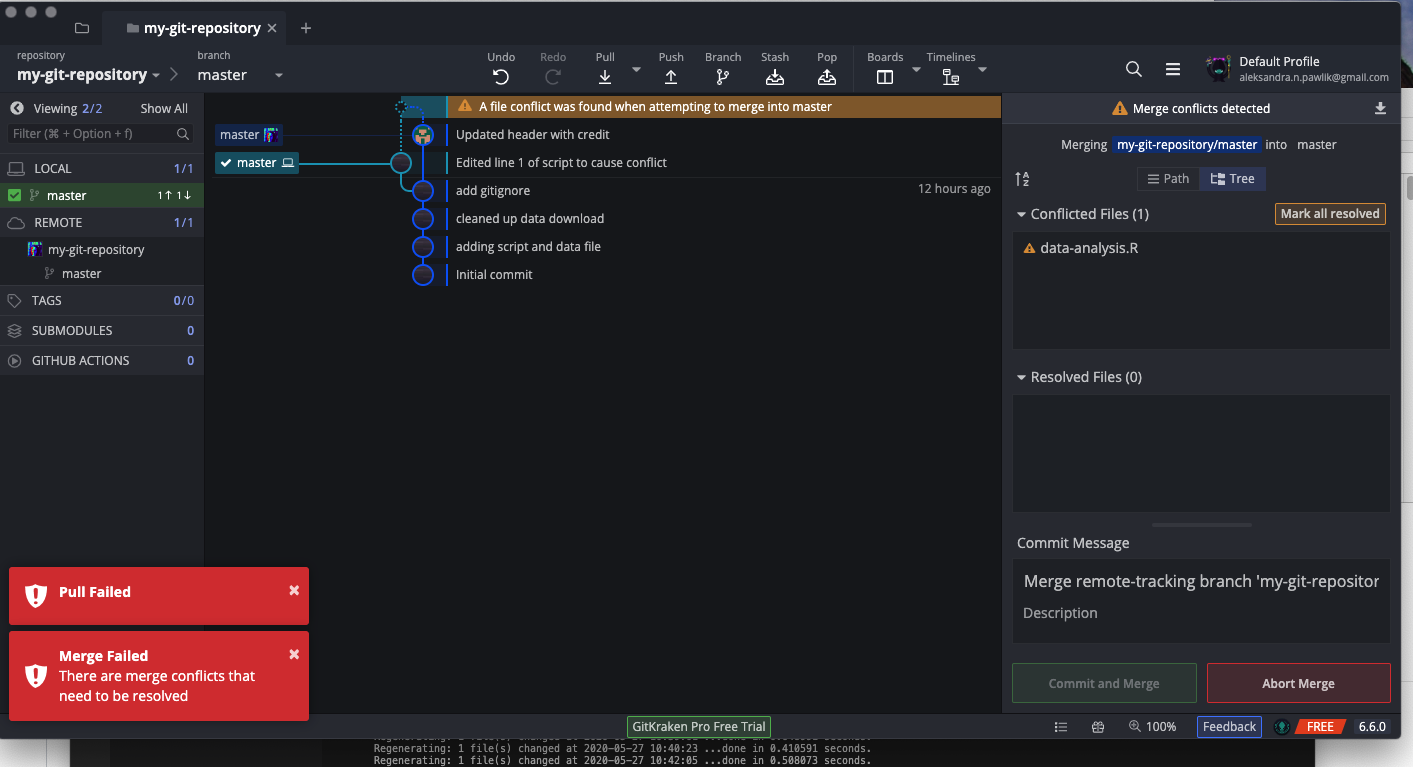Click the gift icon in the status bar

point(1098,727)
